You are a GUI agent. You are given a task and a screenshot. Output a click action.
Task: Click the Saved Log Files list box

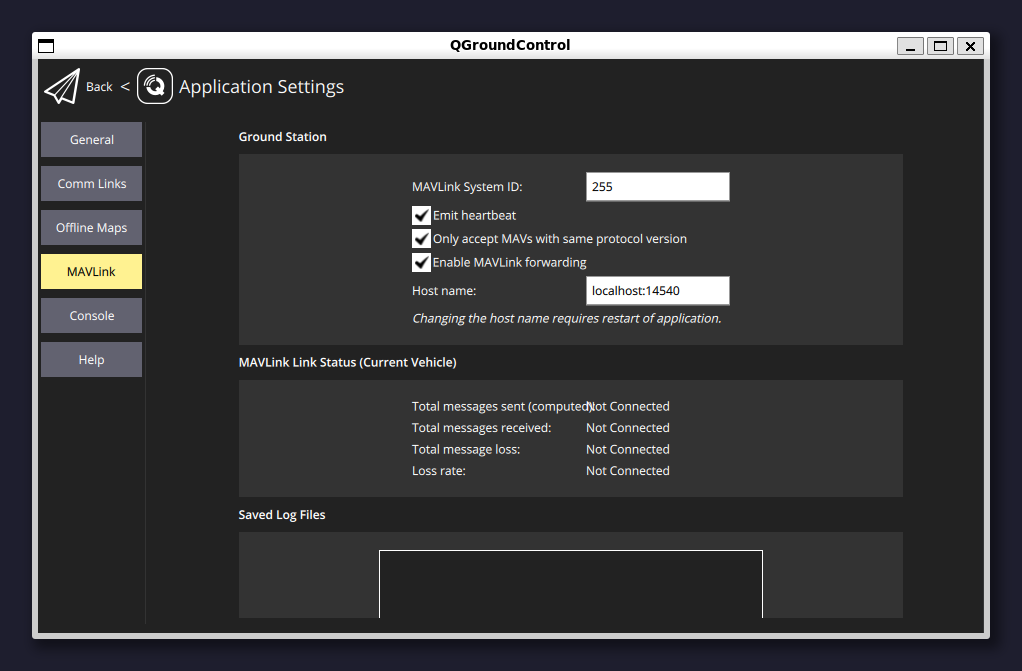571,584
